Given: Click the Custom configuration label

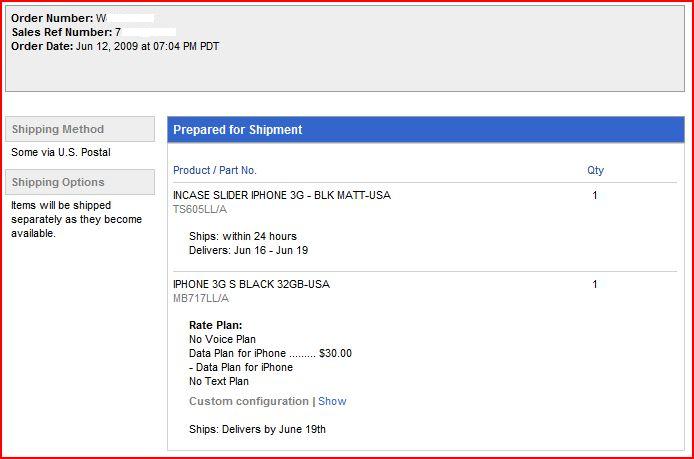Looking at the screenshot, I should [249, 401].
